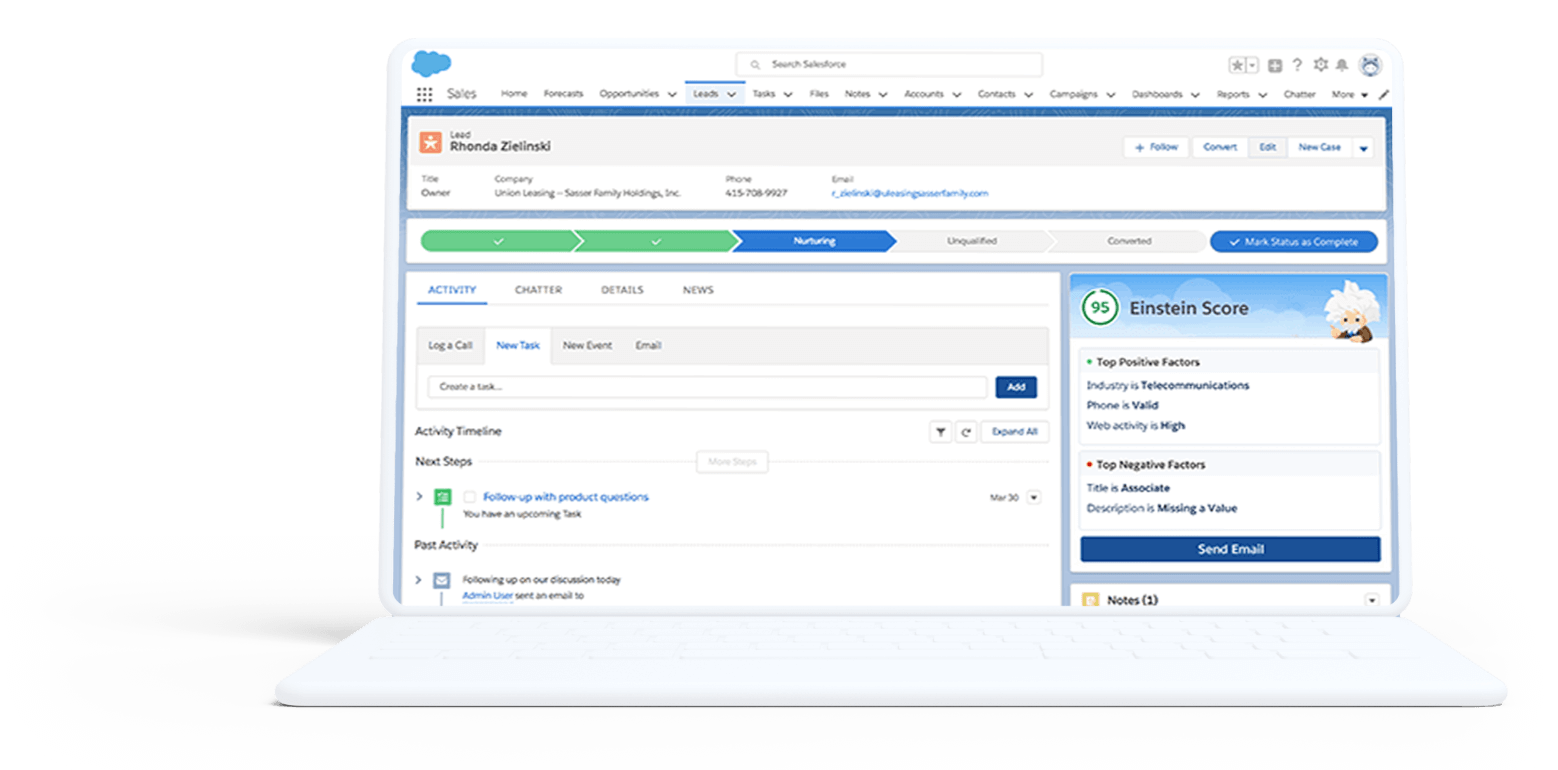
Task: Open the App Launcher grid icon
Action: click(x=424, y=94)
